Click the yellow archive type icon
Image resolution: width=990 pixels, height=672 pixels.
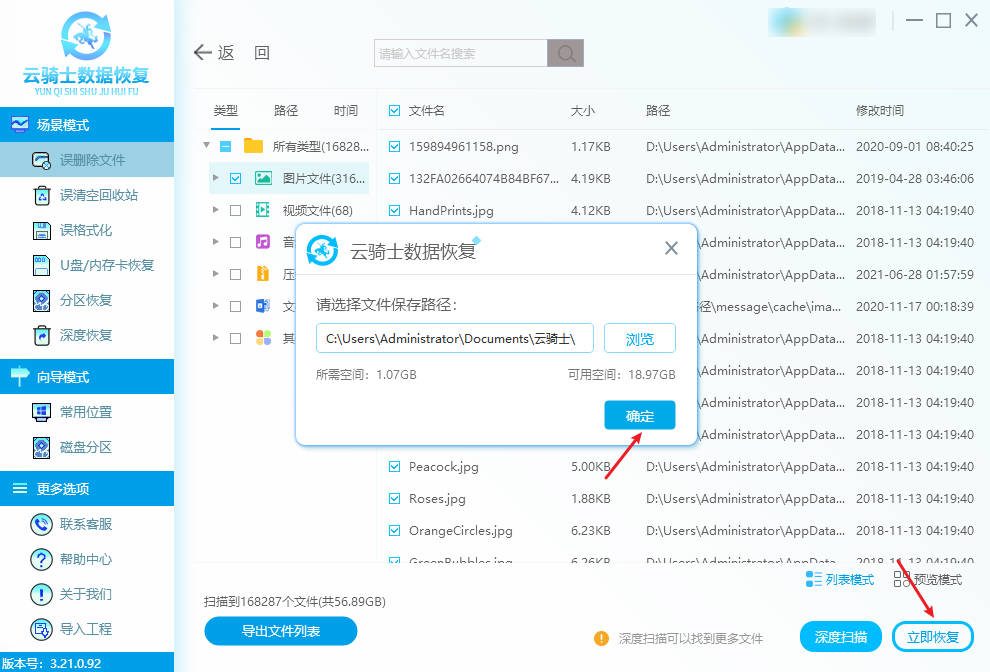pyautogui.click(x=263, y=274)
